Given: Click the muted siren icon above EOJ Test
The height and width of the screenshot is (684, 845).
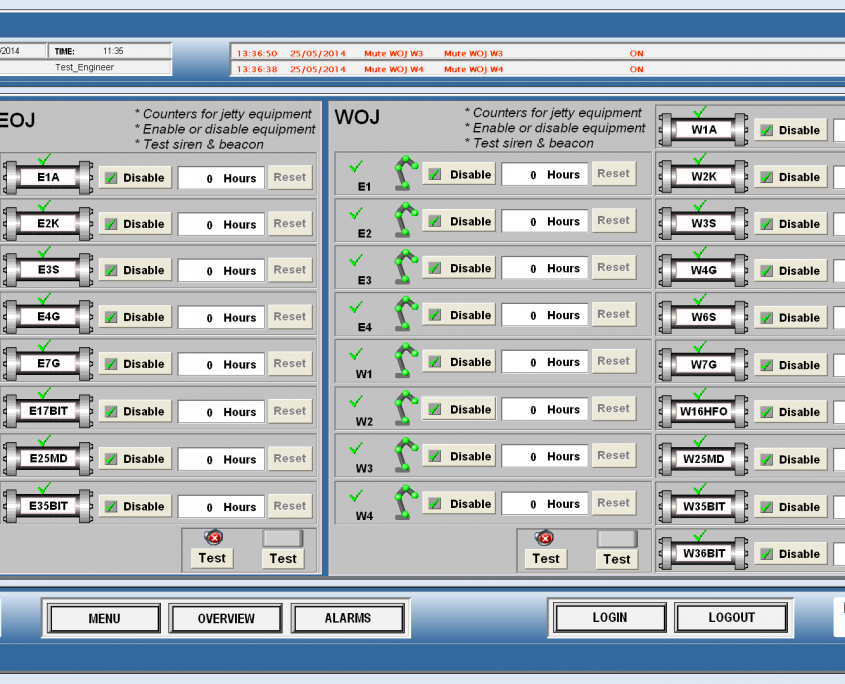Looking at the screenshot, I should pos(211,537).
